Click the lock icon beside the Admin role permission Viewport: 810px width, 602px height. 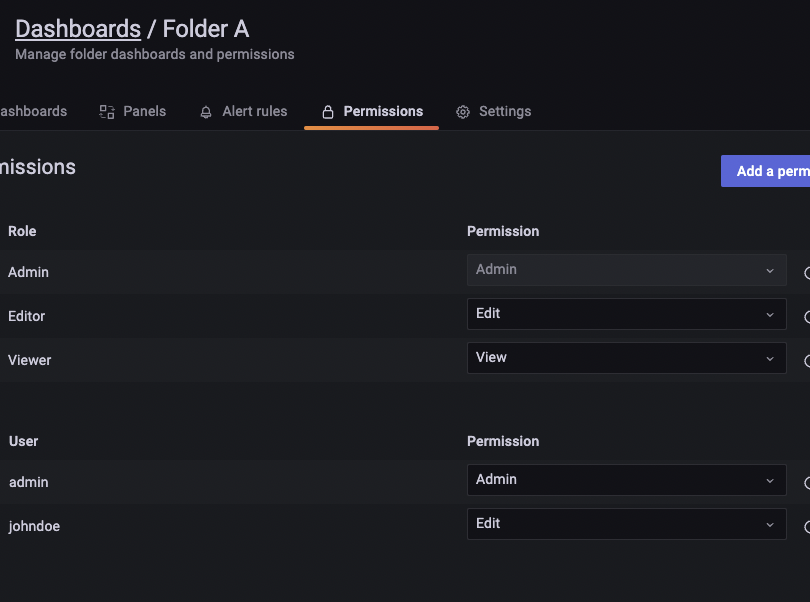click(x=806, y=272)
